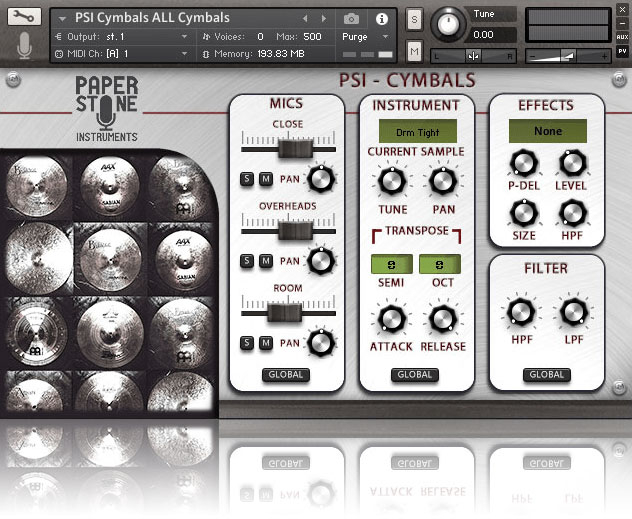Solo the instrument with S button
632x519 pixels.
(415, 19)
